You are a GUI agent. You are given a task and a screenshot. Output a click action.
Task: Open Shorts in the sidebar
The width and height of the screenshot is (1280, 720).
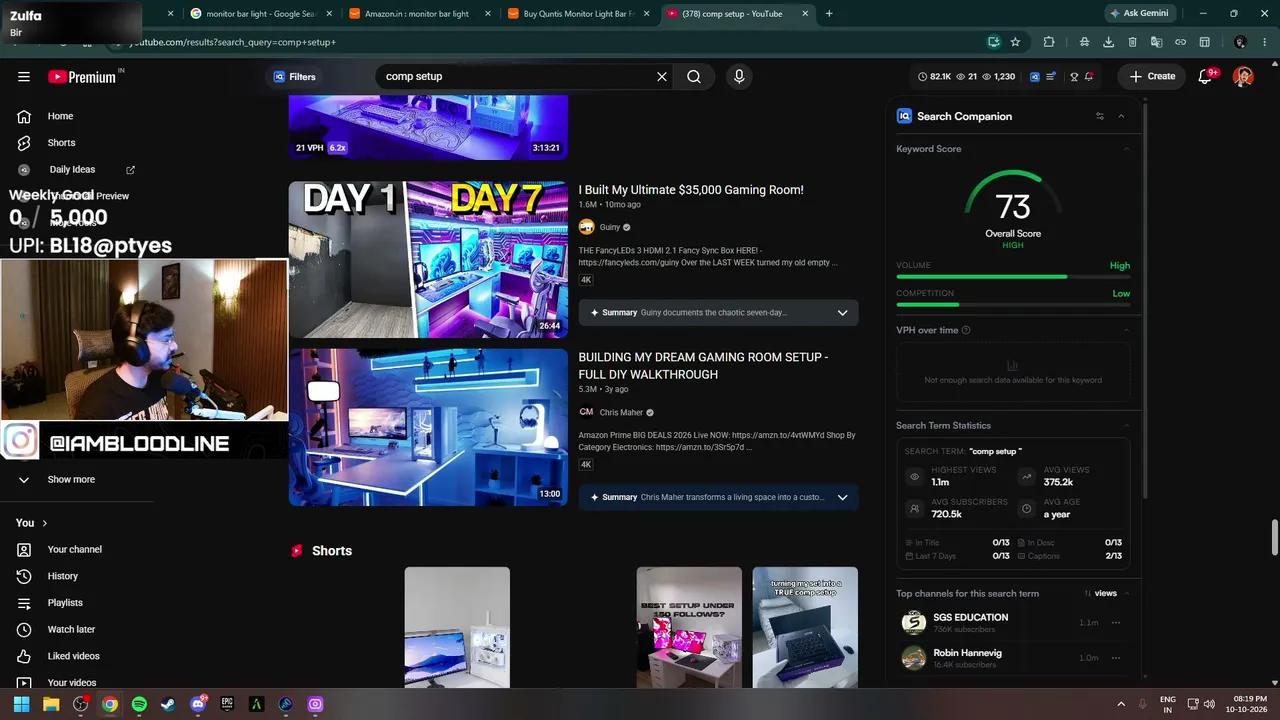click(61, 143)
